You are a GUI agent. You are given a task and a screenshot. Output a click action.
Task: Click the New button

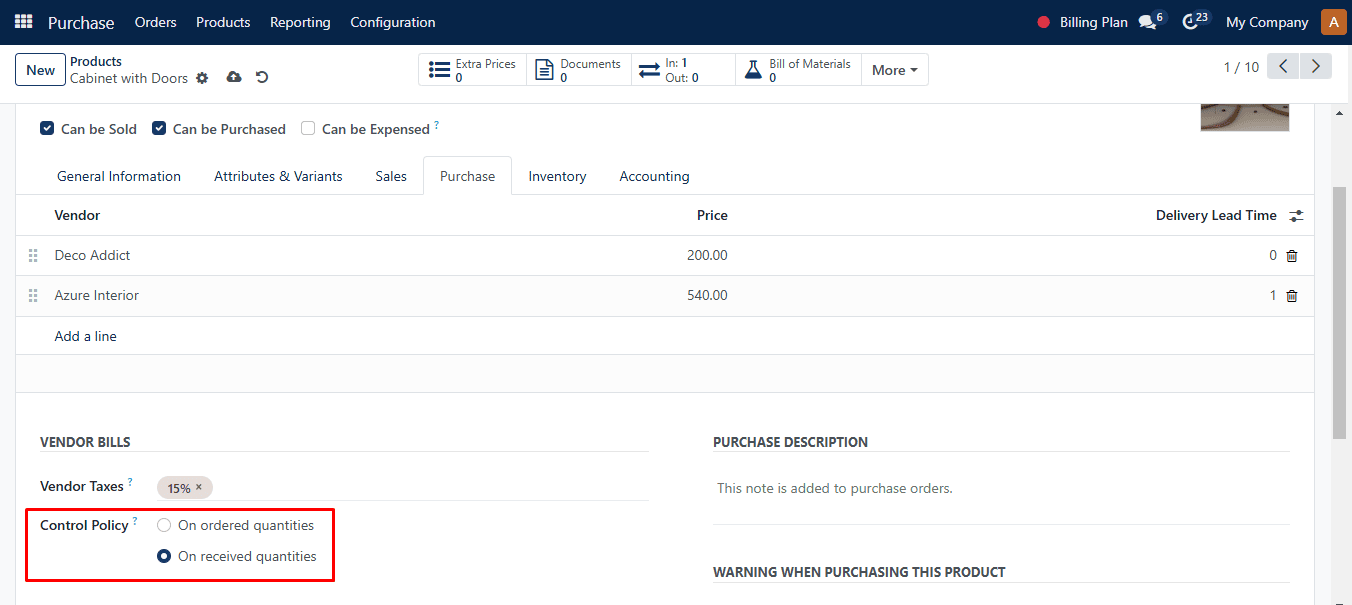coord(40,70)
